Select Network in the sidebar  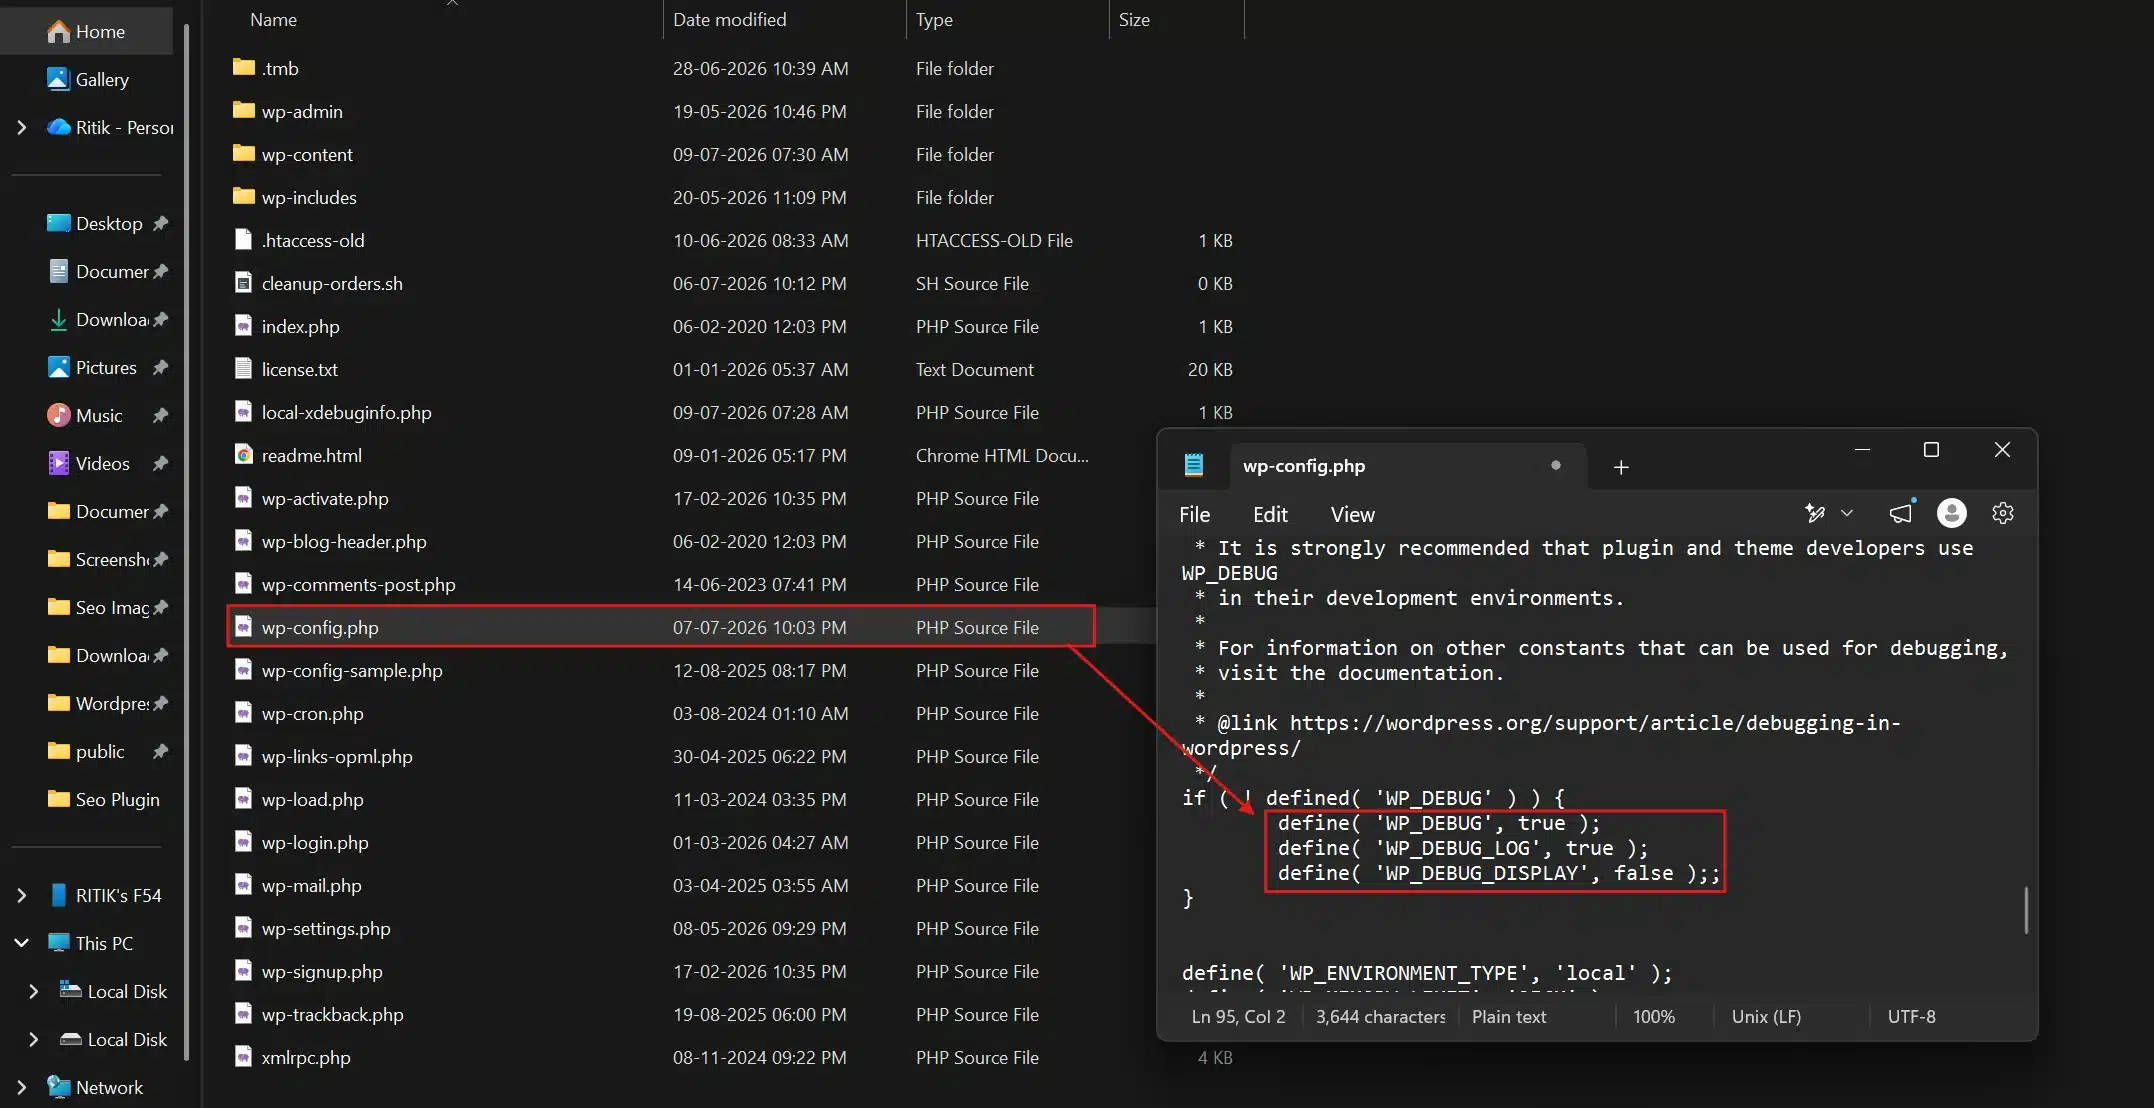95,1088
